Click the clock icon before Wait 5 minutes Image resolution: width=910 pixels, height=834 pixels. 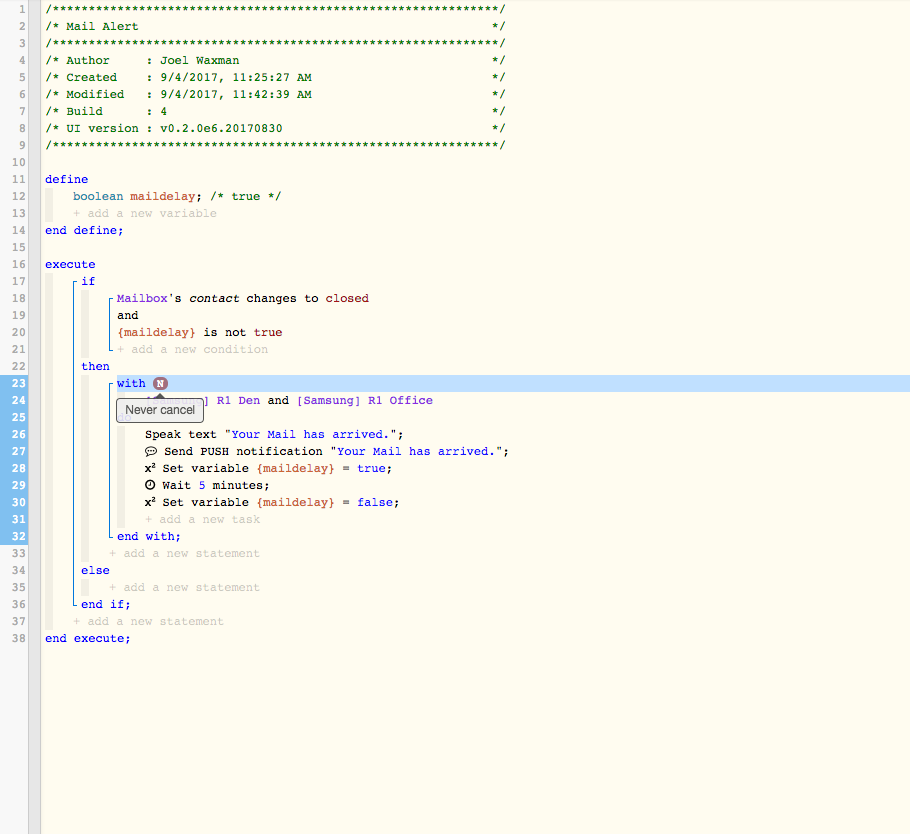[x=150, y=485]
